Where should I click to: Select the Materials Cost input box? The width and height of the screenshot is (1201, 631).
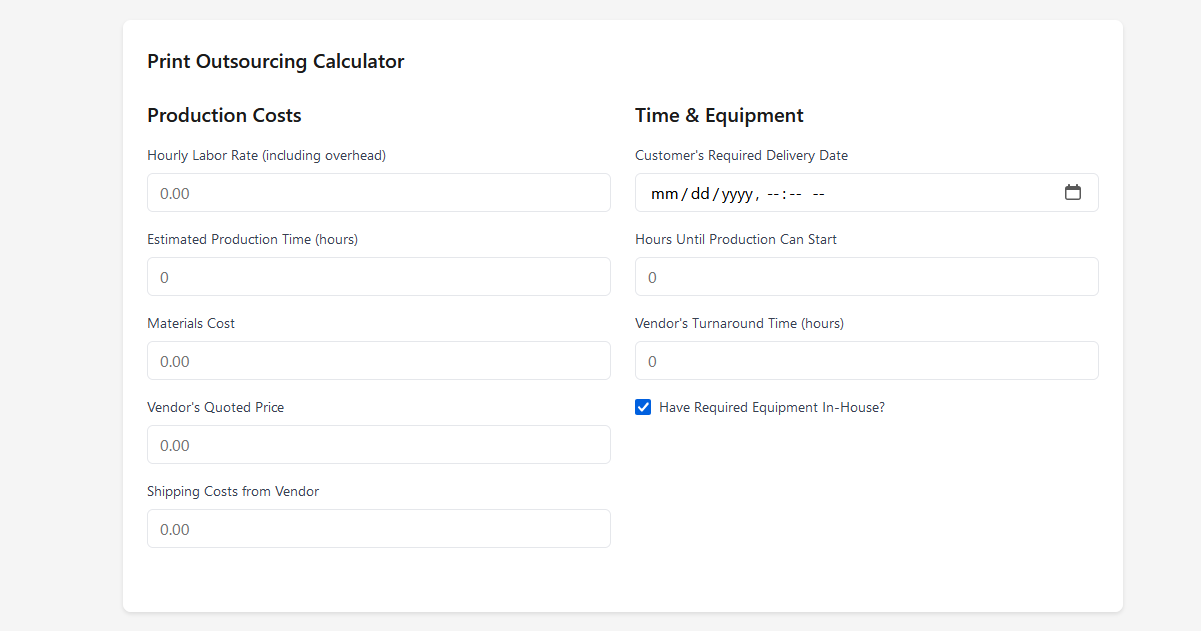378,361
